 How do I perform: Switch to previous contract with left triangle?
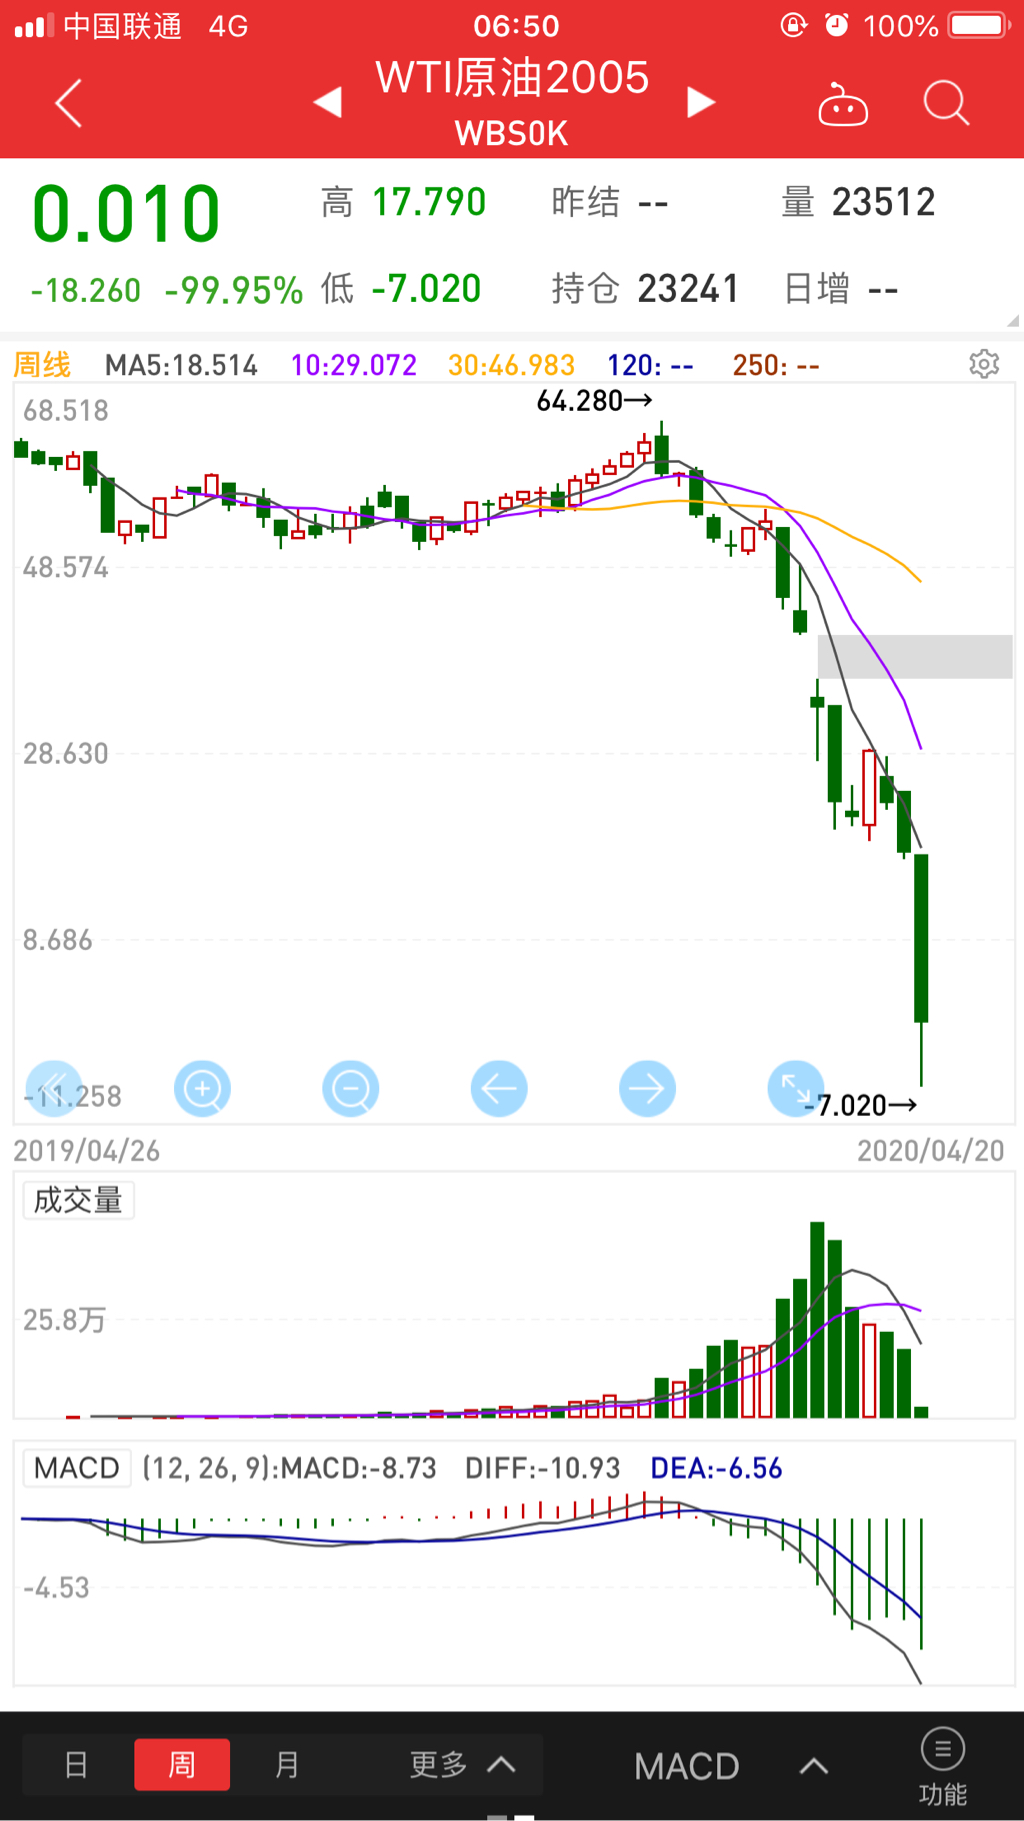328,102
